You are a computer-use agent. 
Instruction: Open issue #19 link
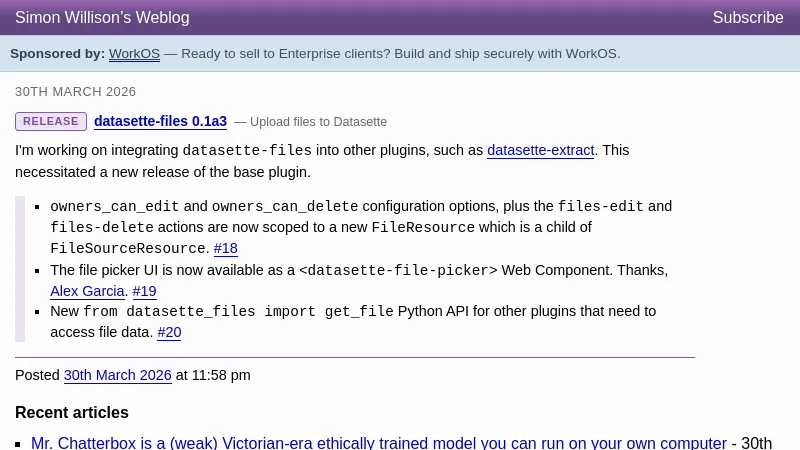[145, 291]
